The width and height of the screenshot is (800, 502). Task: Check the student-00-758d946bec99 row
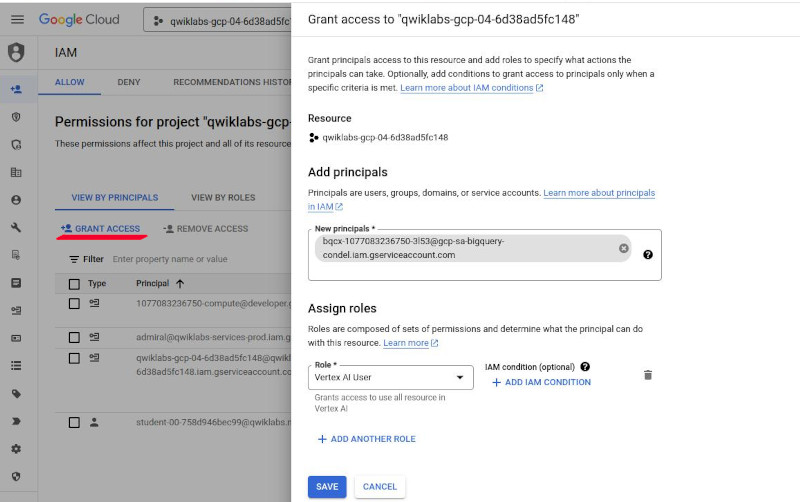[x=74, y=422]
